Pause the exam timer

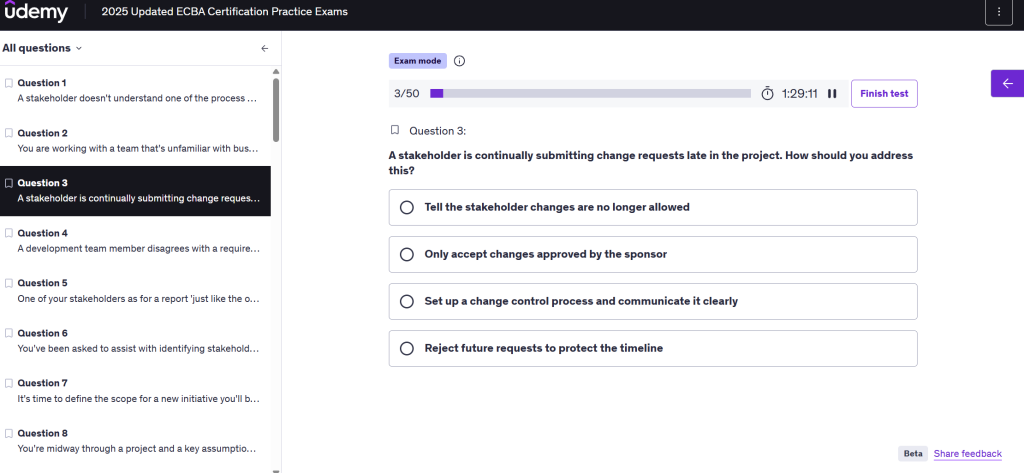pyautogui.click(x=832, y=94)
